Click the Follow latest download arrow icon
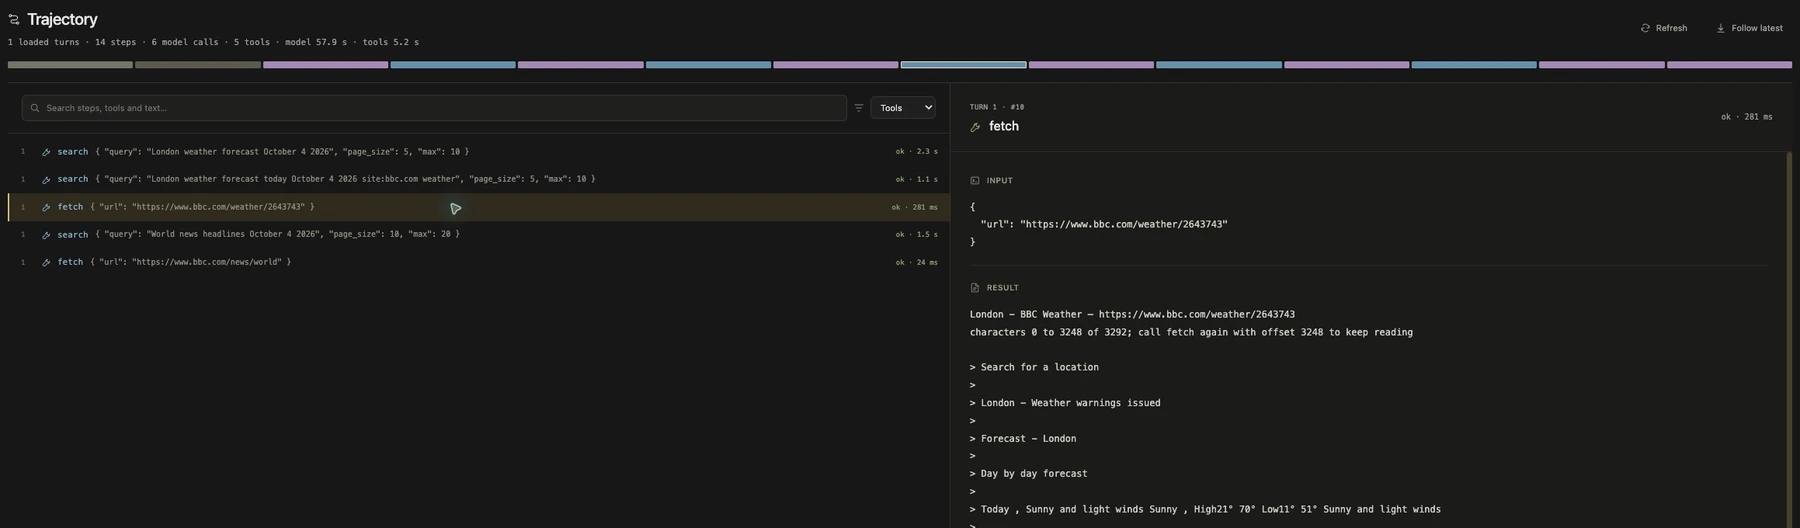 pyautogui.click(x=1720, y=28)
